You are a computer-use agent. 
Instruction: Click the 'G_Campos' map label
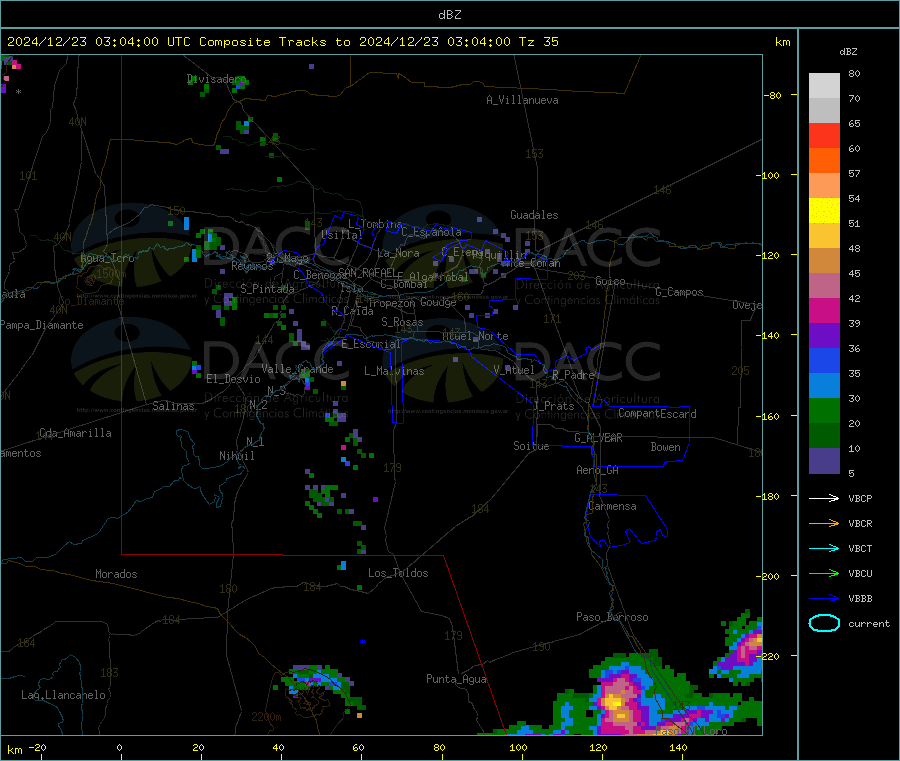click(680, 292)
